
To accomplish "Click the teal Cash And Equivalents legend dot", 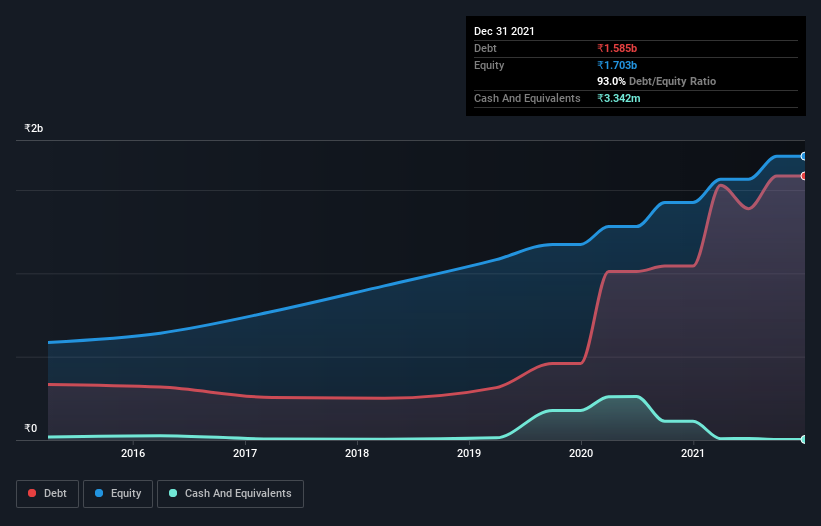I will [x=173, y=493].
